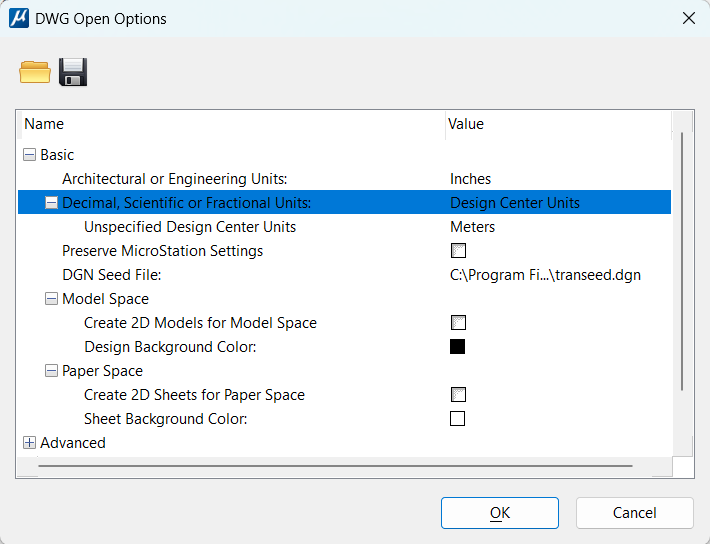This screenshot has width=710, height=544.
Task: Pick the Sheet Background Color white swatch
Action: click(458, 419)
